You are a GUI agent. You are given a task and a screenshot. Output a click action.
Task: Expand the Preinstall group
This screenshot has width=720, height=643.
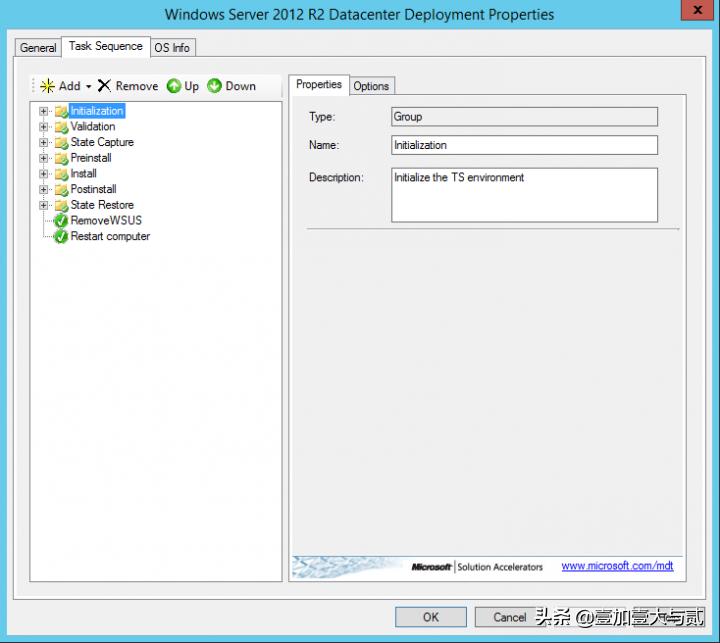coord(44,158)
